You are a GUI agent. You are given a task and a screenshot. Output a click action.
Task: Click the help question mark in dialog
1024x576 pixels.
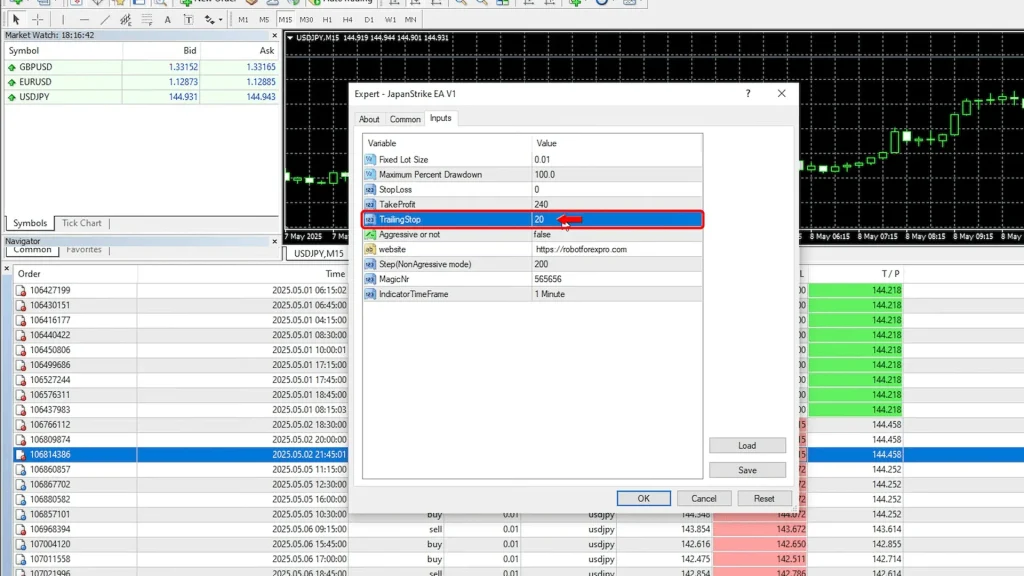click(x=748, y=93)
